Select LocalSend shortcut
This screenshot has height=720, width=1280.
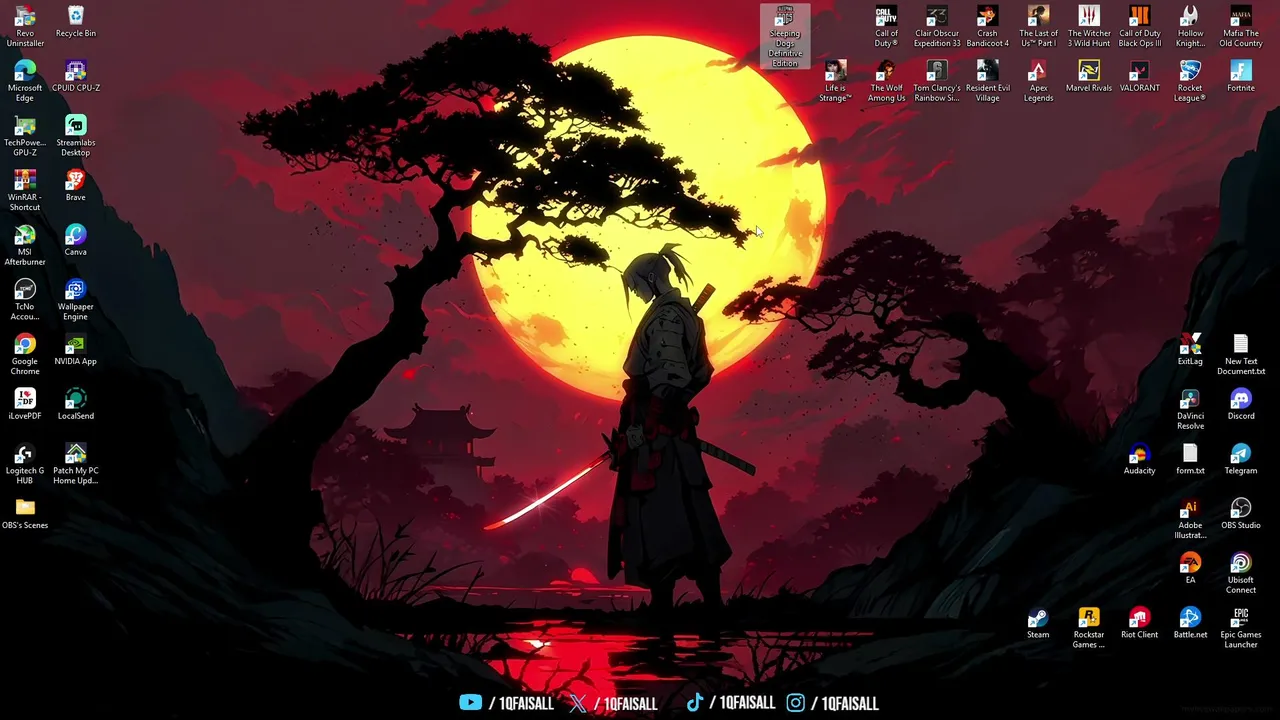click(76, 404)
